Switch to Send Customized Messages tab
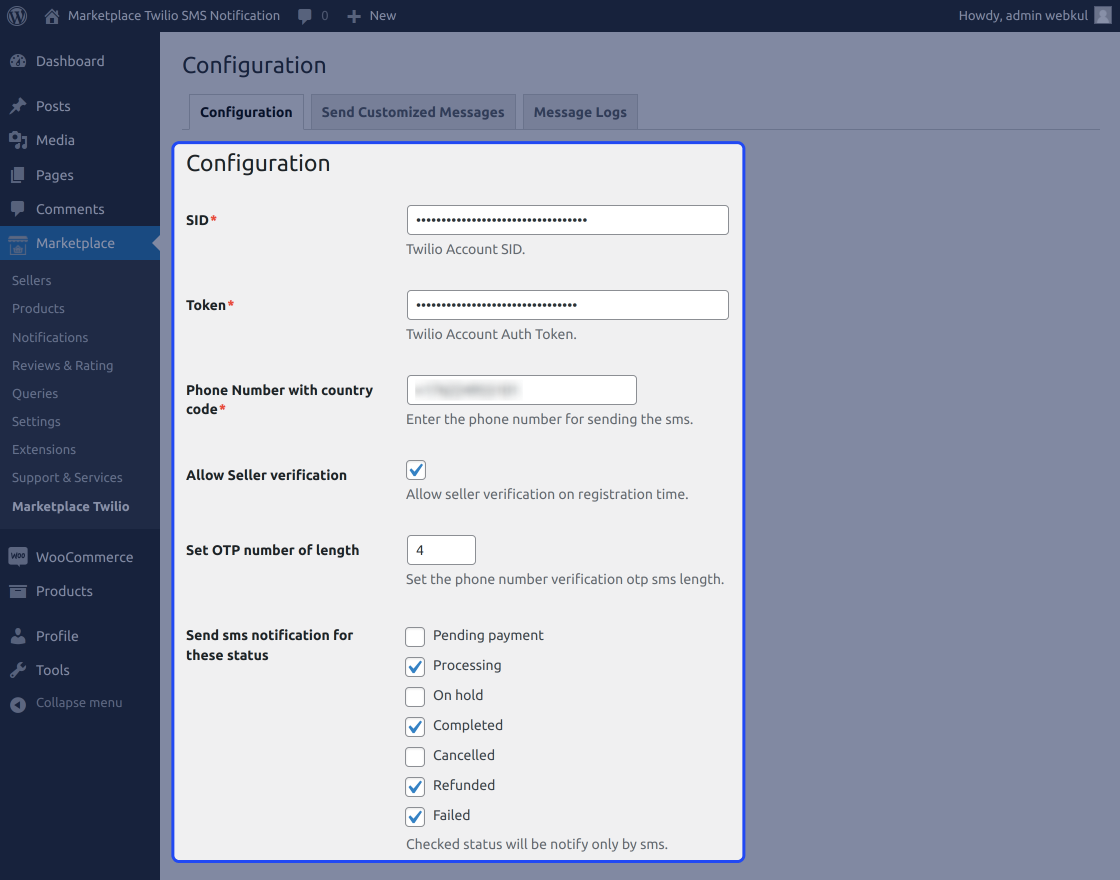The height and width of the screenshot is (880, 1120). [x=413, y=112]
